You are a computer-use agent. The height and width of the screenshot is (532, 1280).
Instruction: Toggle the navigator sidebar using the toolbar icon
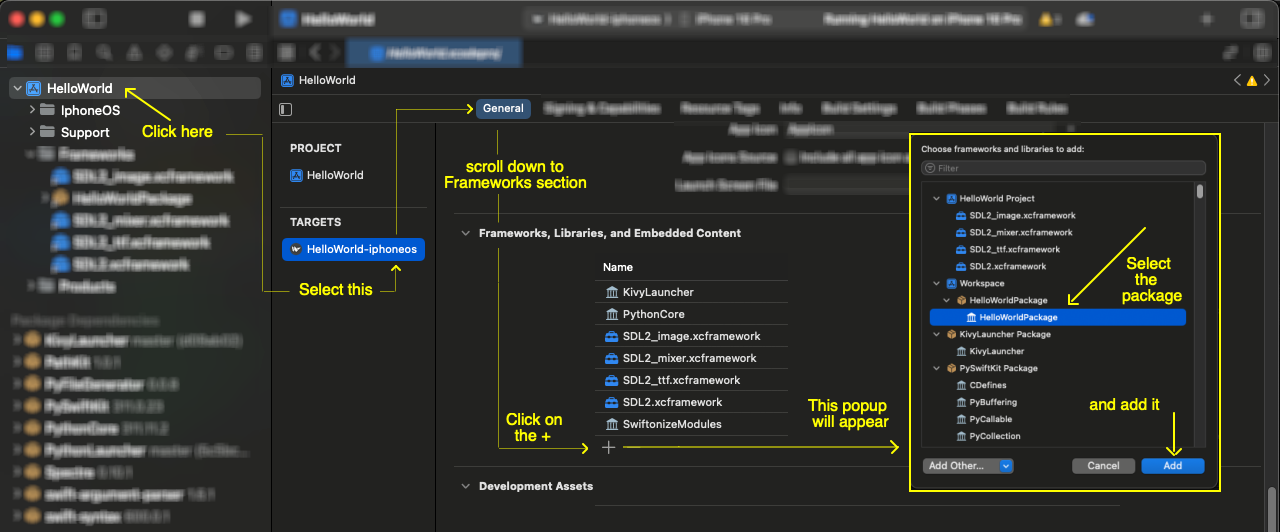(x=94, y=19)
